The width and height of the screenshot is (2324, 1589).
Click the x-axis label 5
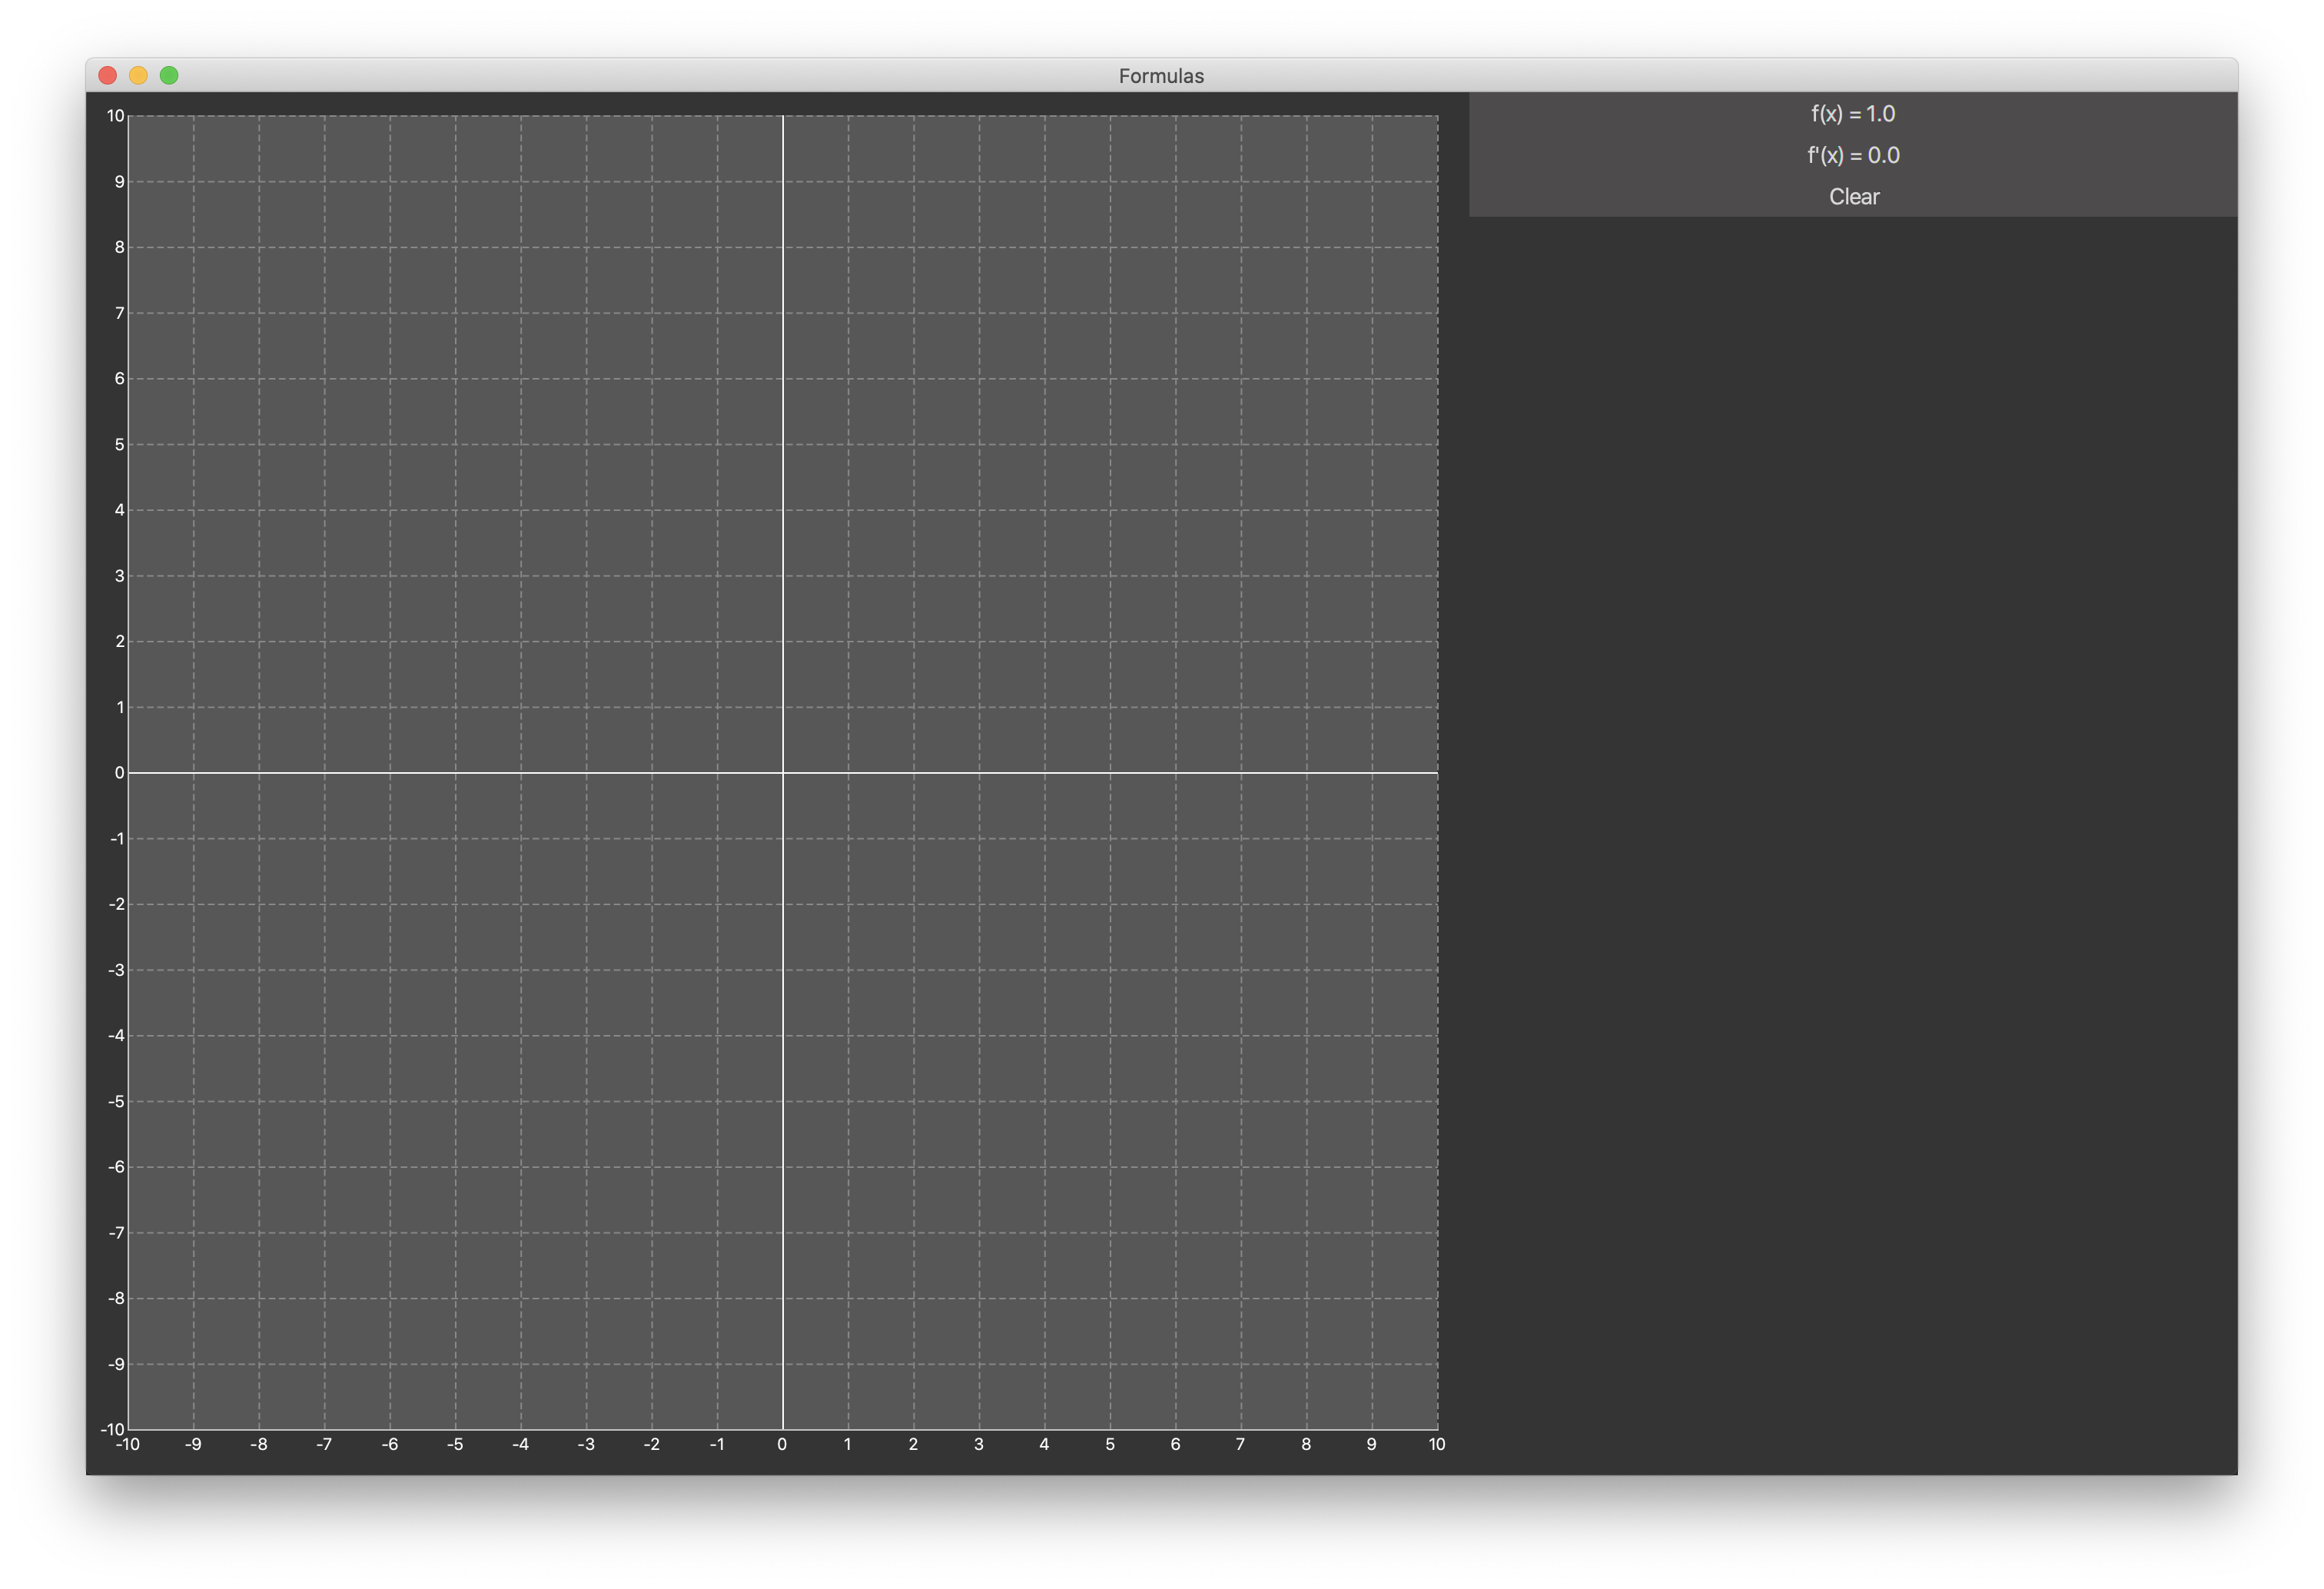tap(1110, 1444)
